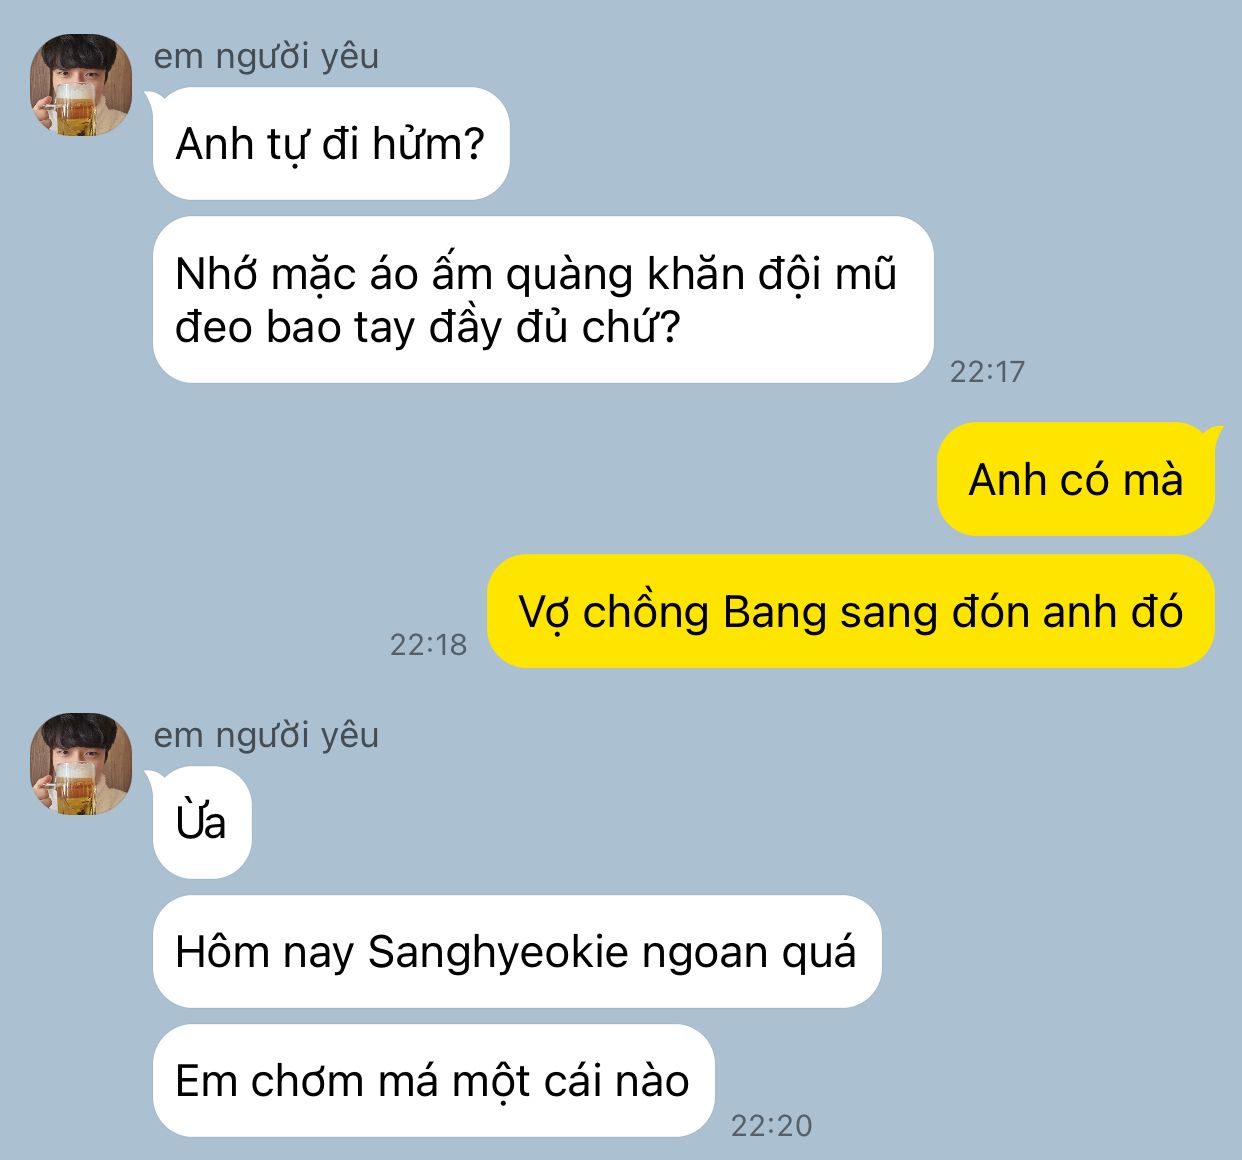Select the yellow "Anh có mà" bubble
The width and height of the screenshot is (1242, 1160).
click(x=1076, y=479)
